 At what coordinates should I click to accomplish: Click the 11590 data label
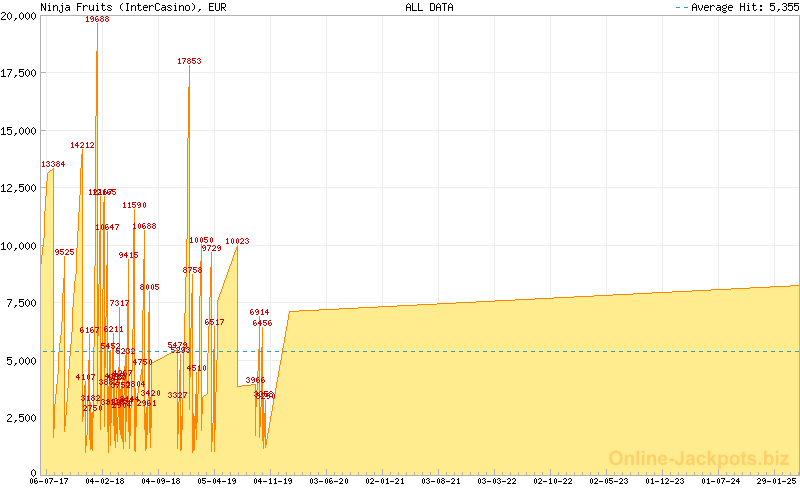click(x=134, y=205)
